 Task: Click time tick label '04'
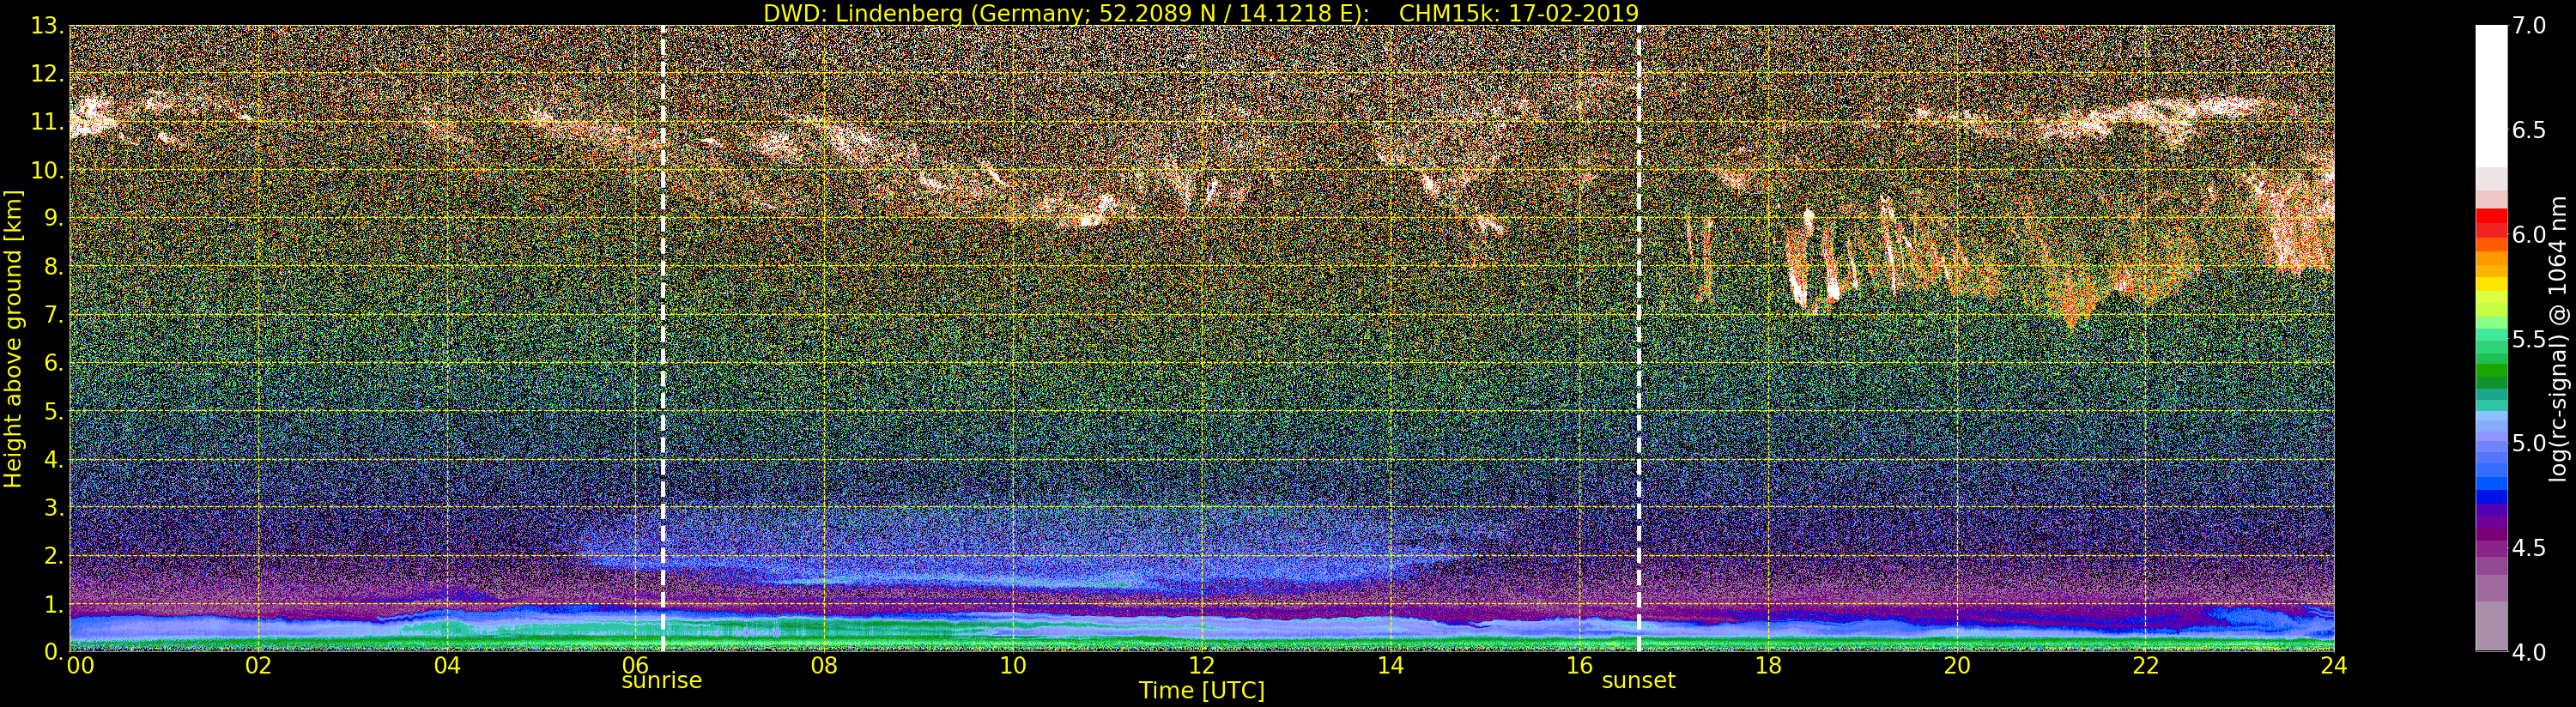447,665
